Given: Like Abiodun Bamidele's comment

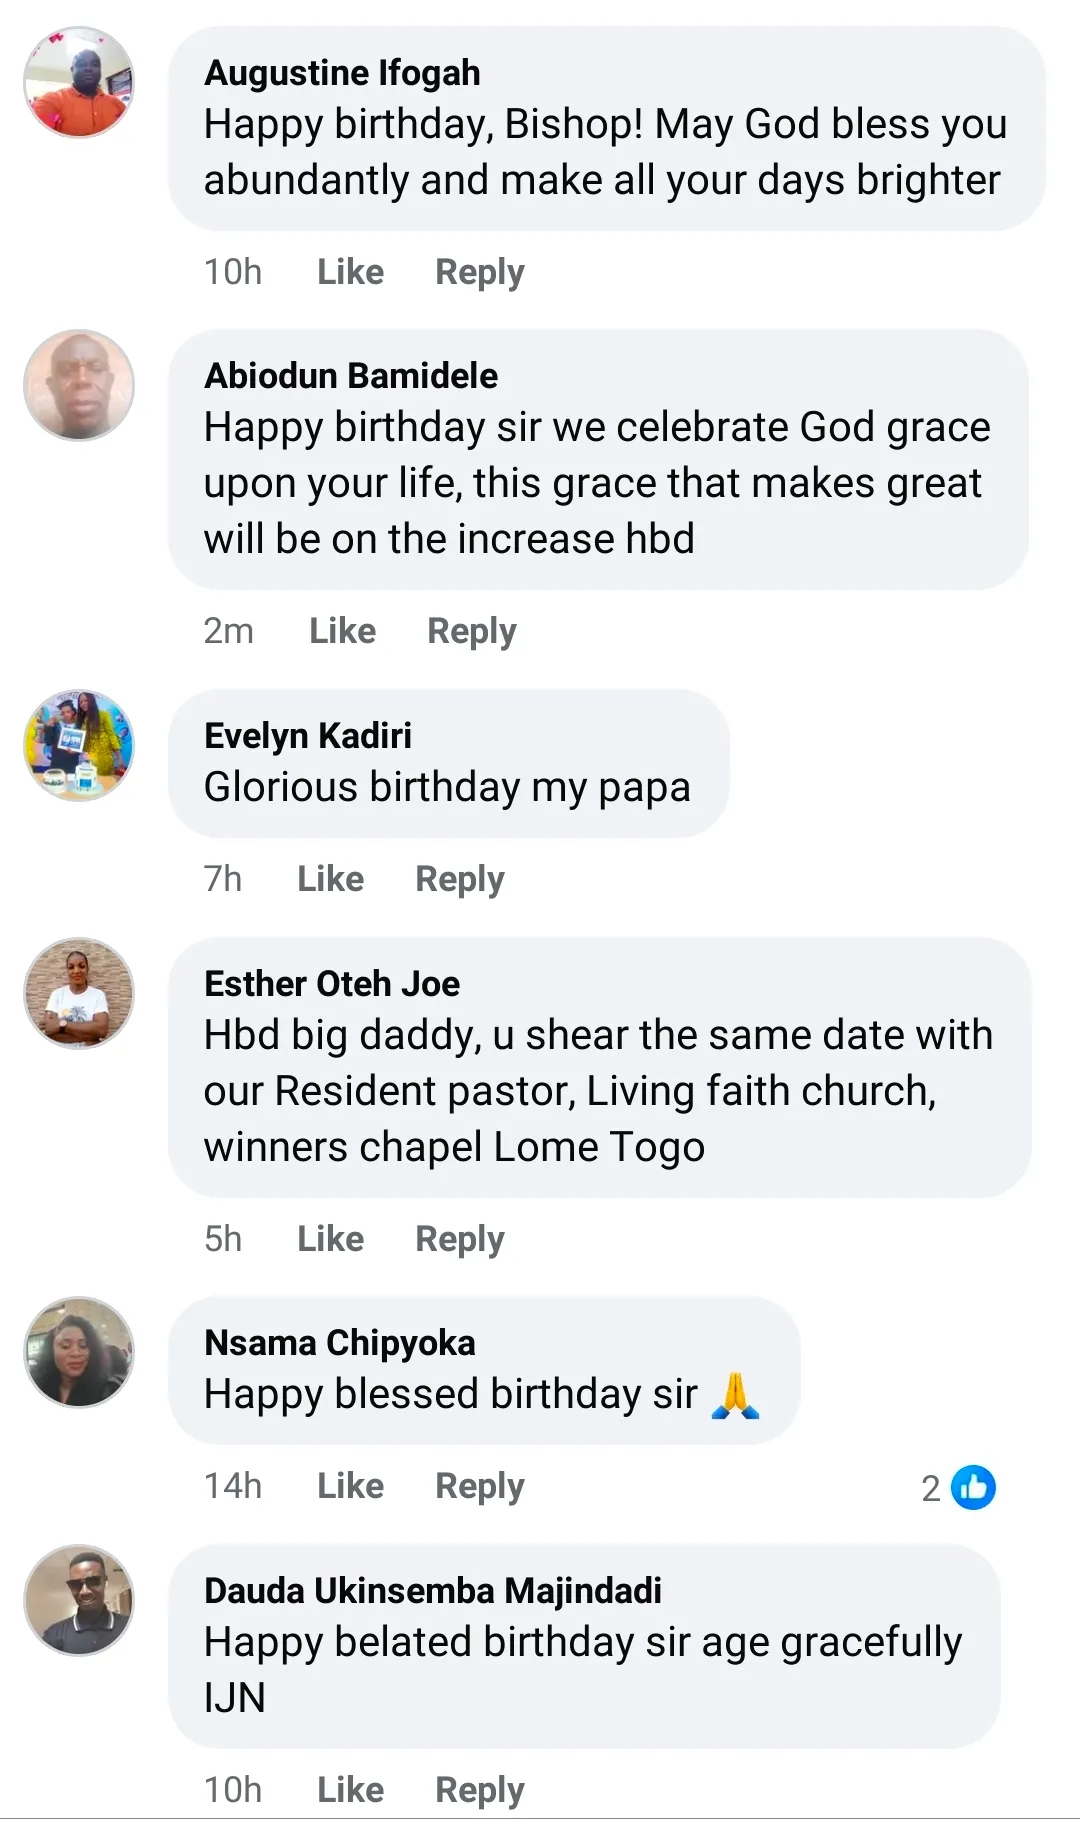Looking at the screenshot, I should (x=342, y=631).
